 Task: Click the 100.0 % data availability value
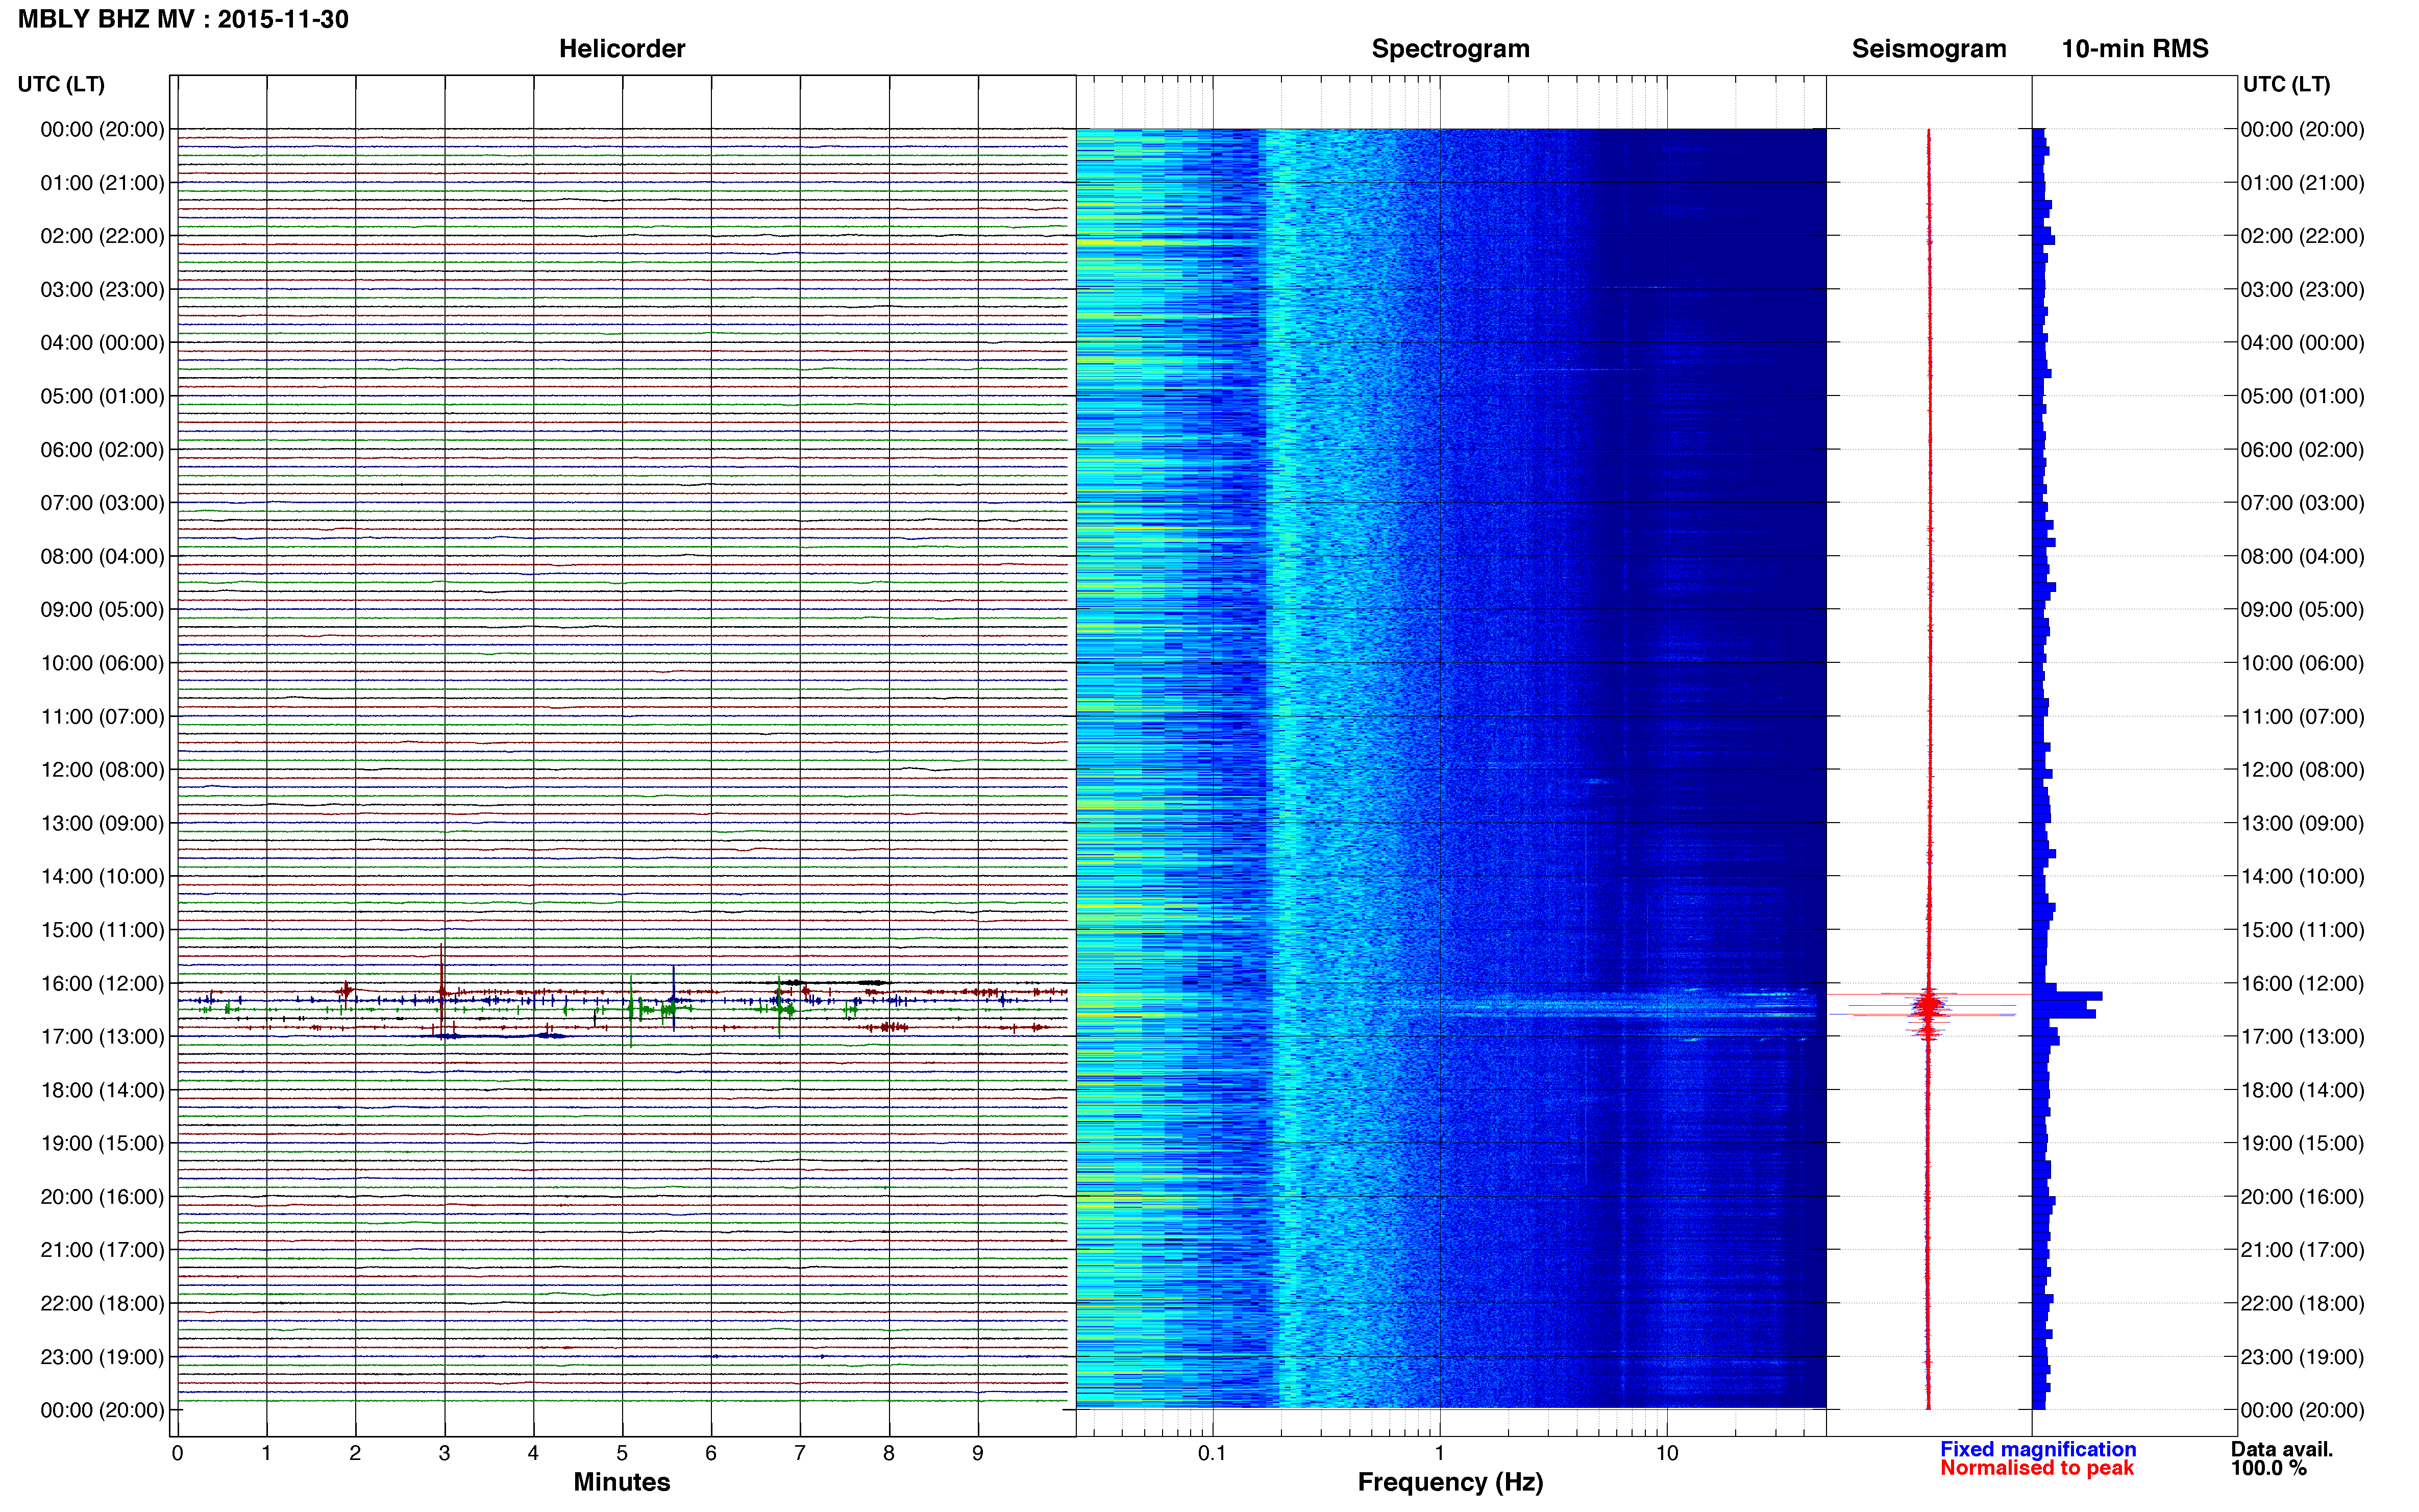(x=2269, y=1468)
